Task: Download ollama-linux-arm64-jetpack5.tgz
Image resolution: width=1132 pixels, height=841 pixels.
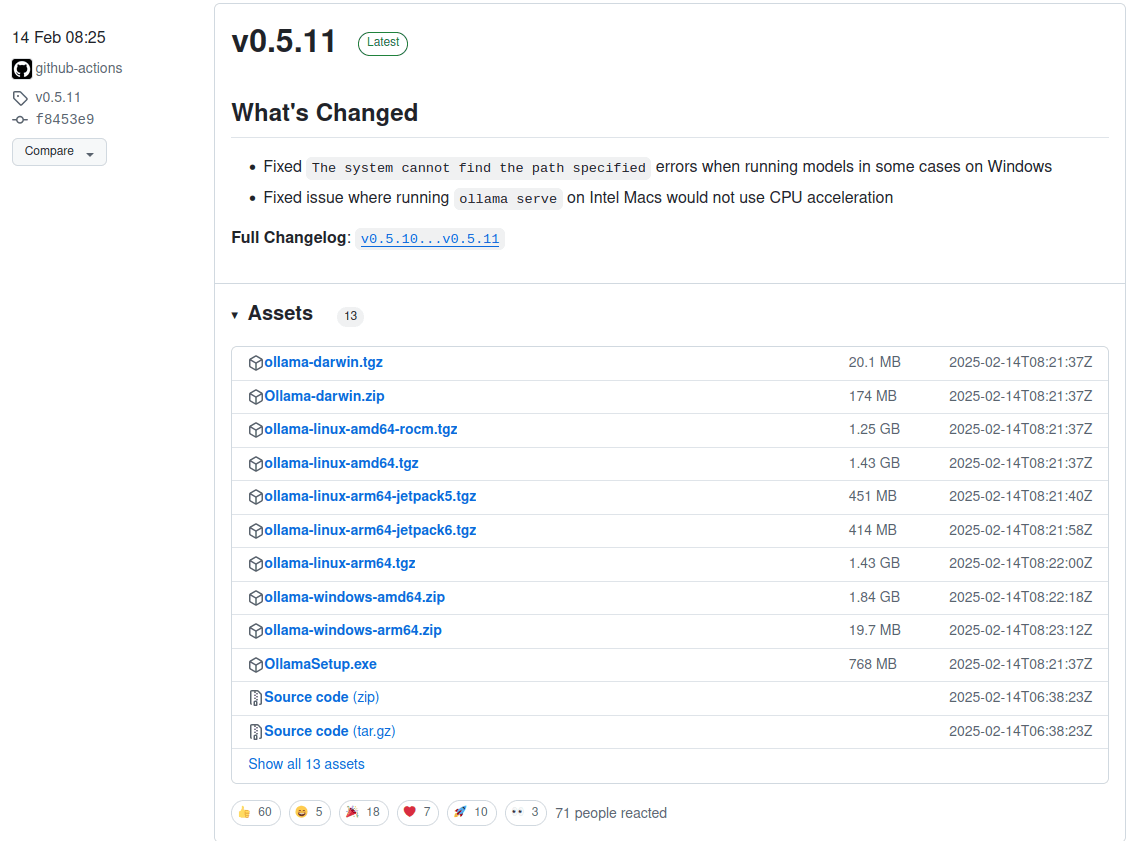Action: point(370,497)
